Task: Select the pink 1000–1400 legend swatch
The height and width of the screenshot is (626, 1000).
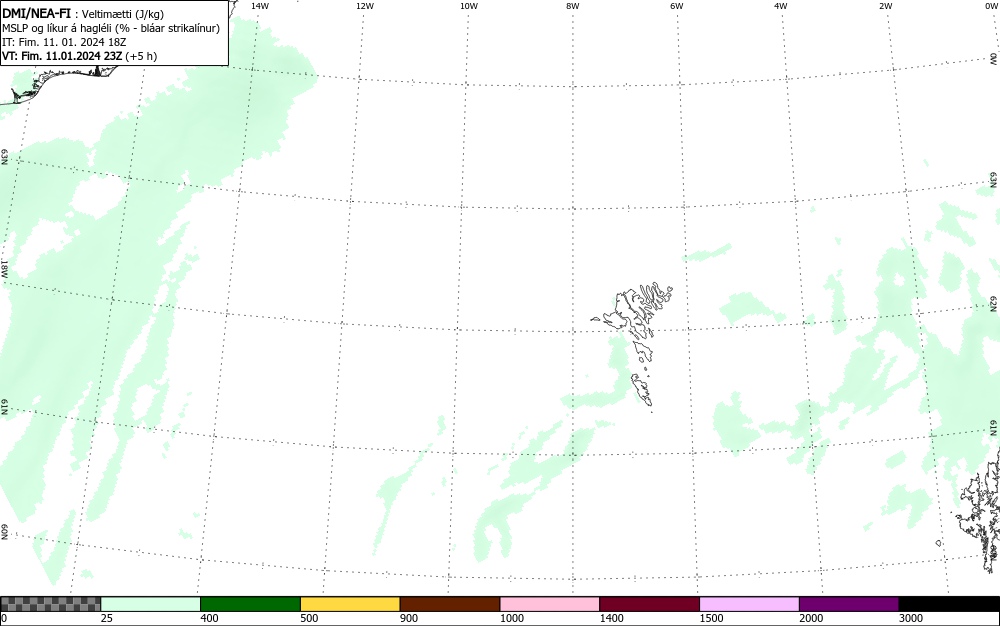Action: [x=550, y=604]
